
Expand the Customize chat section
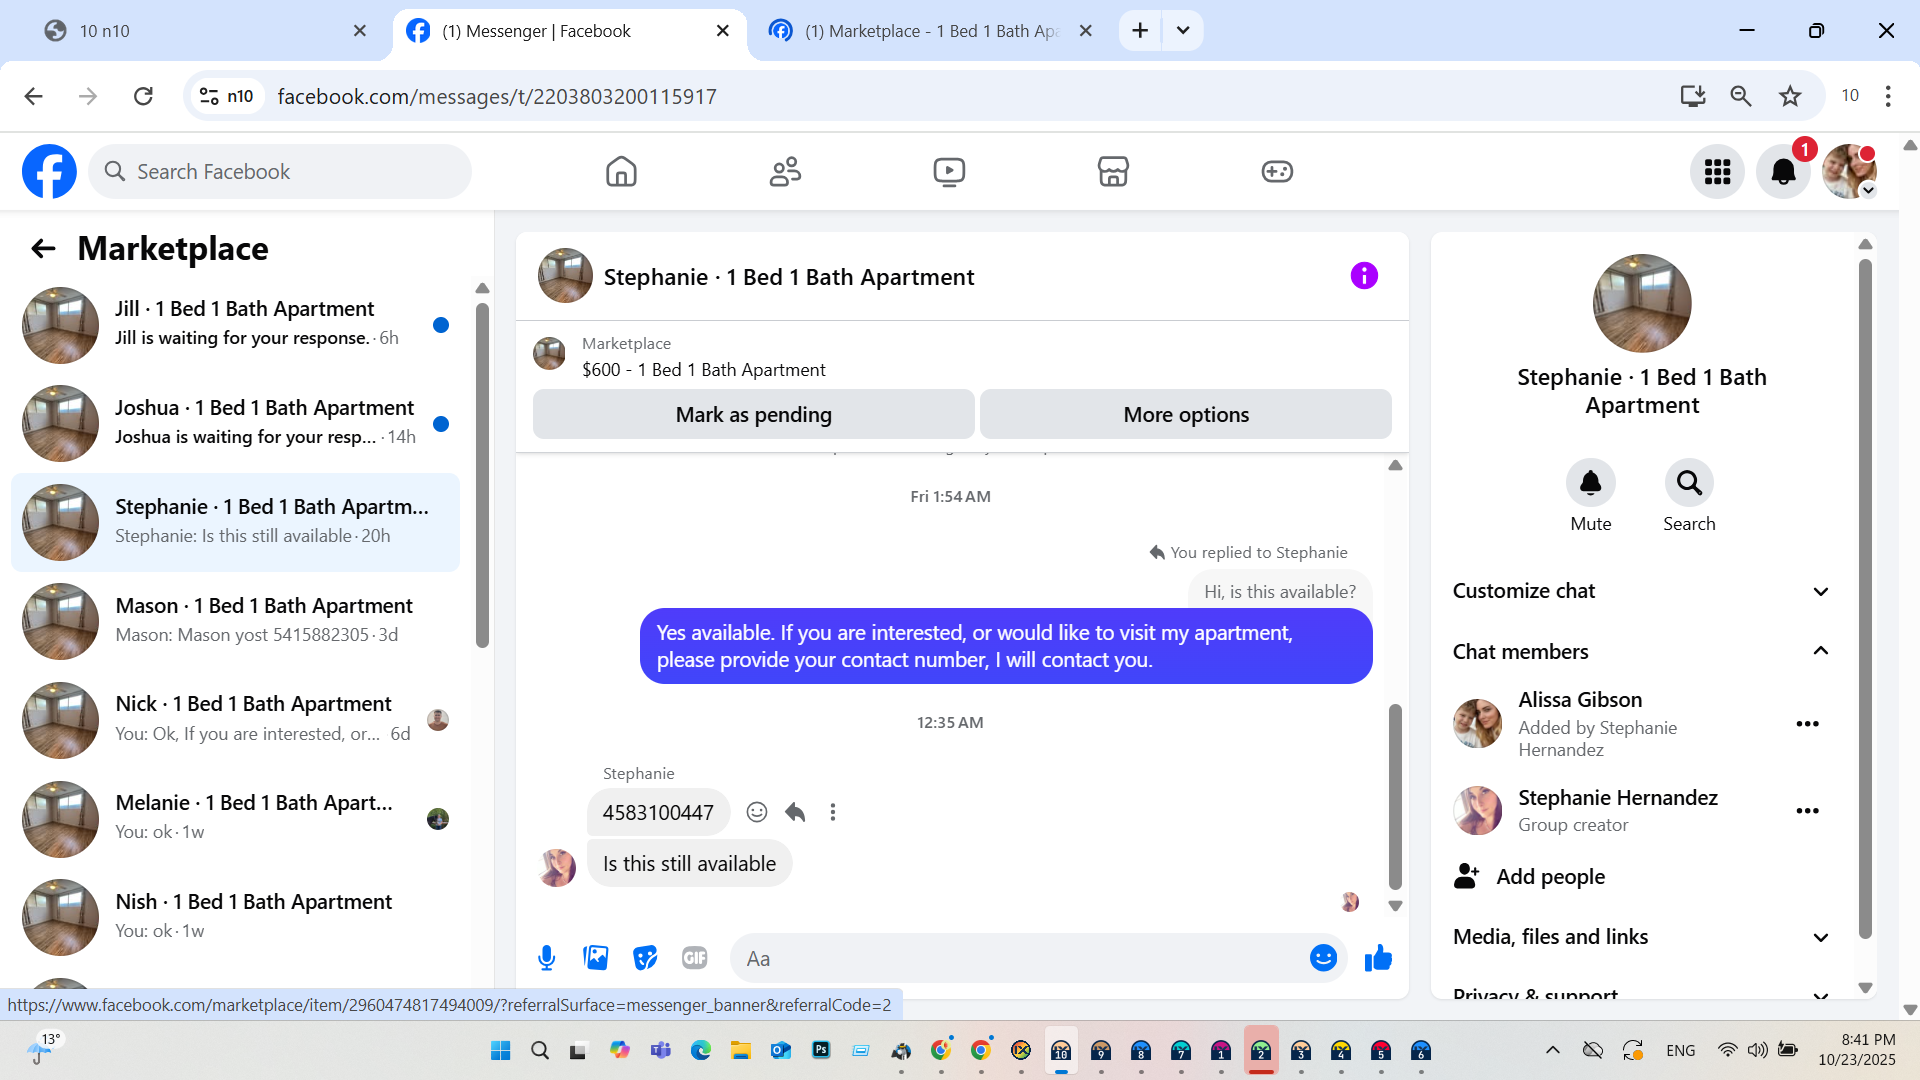(1820, 591)
